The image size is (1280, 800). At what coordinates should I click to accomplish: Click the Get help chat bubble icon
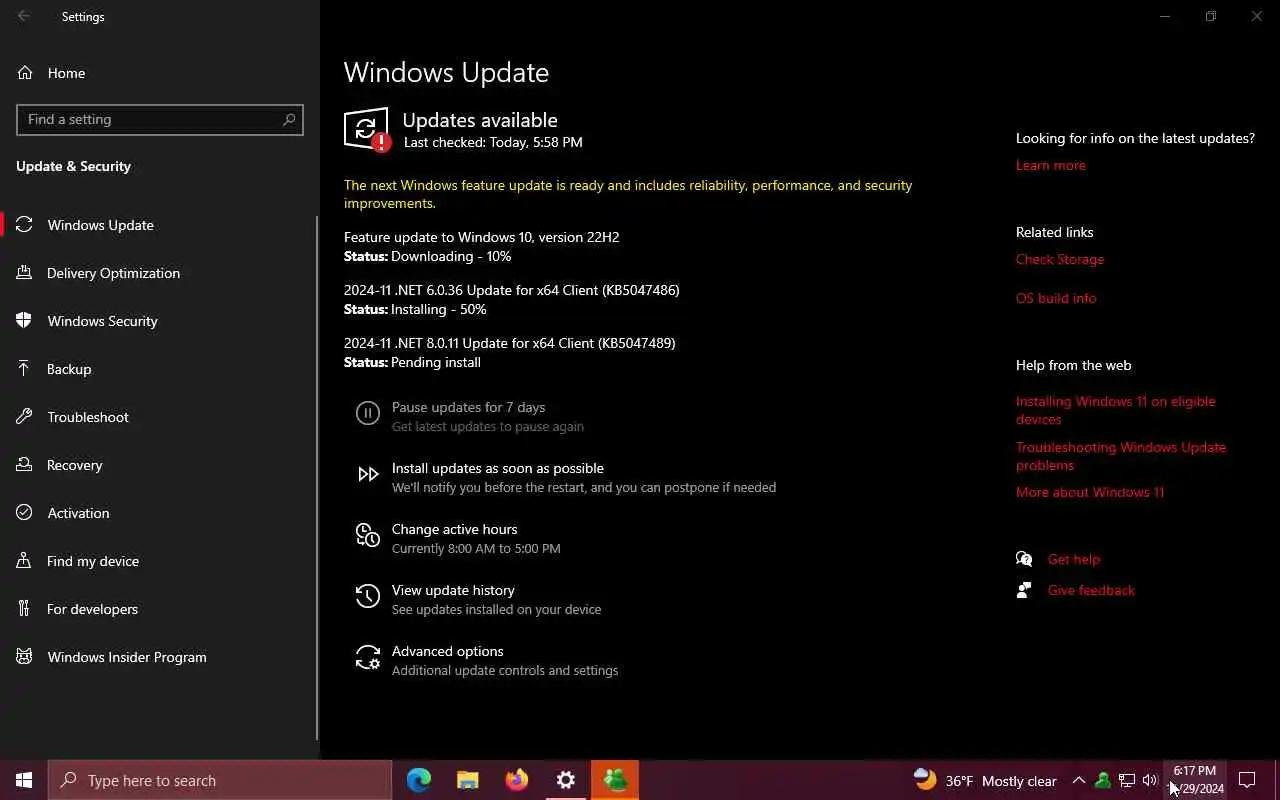pyautogui.click(x=1024, y=559)
